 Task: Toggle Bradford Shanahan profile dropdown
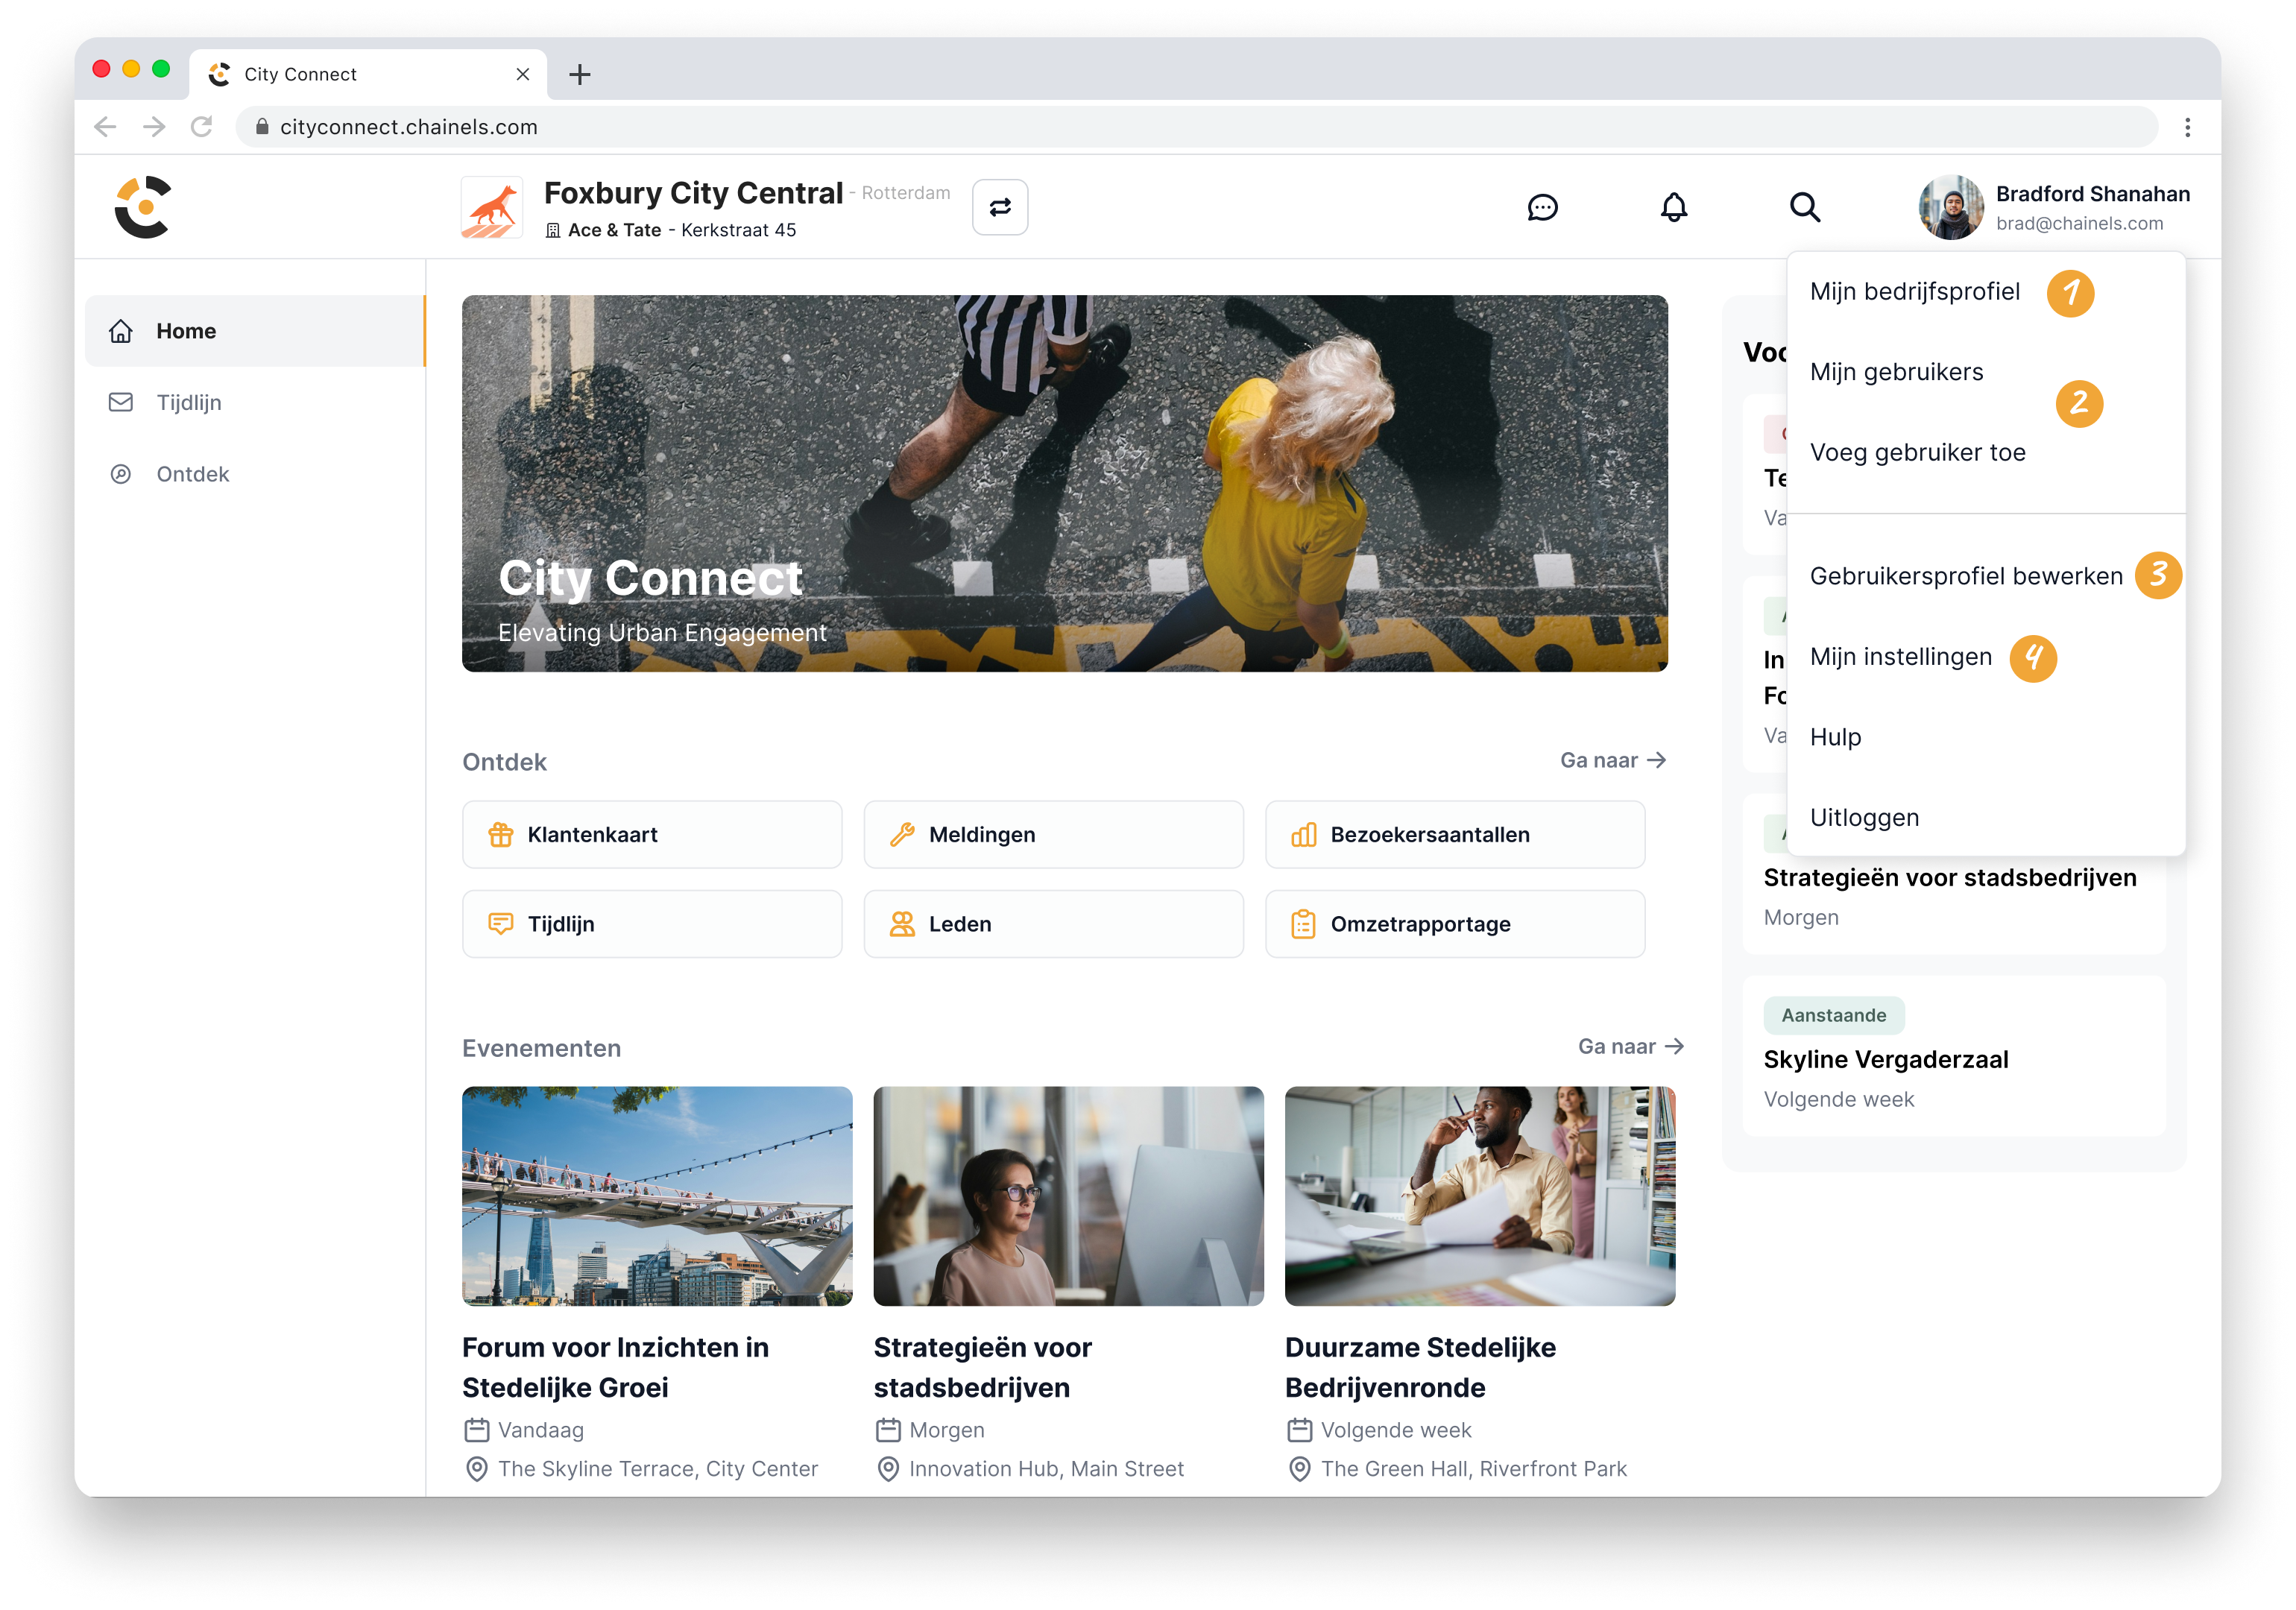tap(2054, 207)
